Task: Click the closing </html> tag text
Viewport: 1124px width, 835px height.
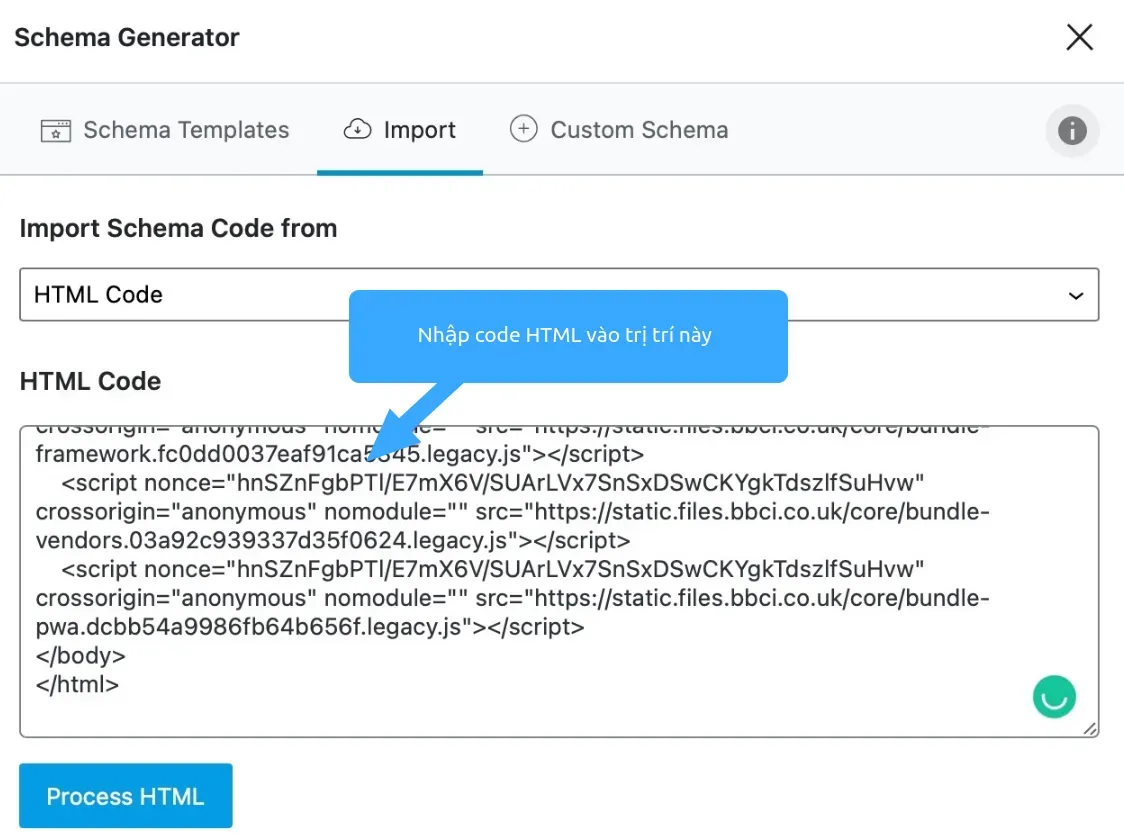Action: pos(77,684)
